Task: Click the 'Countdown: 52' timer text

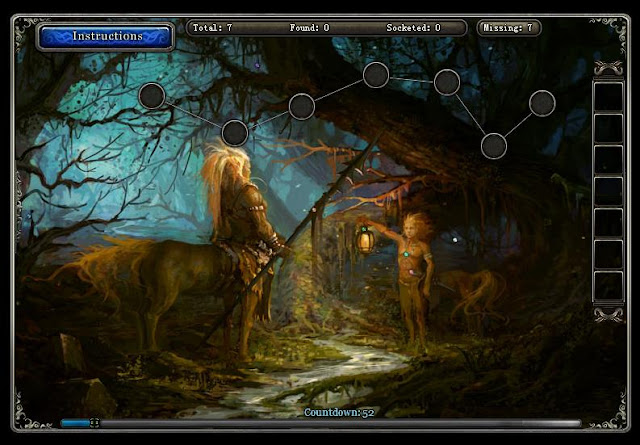Action: (x=339, y=412)
